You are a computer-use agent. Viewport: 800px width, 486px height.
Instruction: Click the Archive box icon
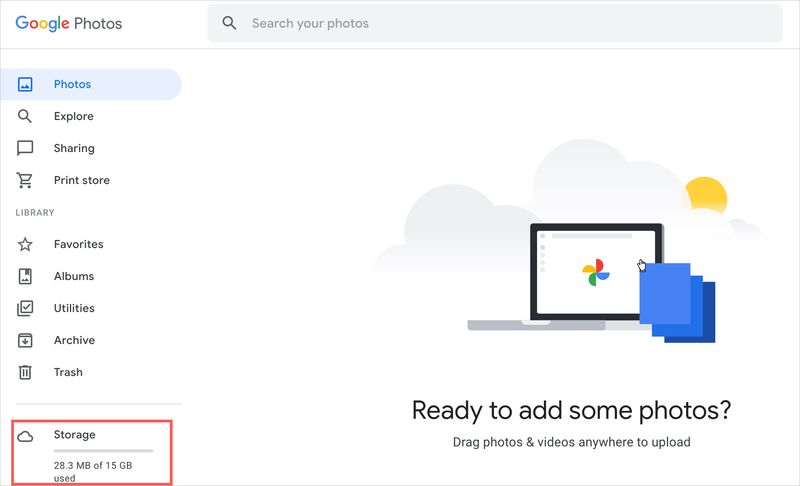coord(25,340)
